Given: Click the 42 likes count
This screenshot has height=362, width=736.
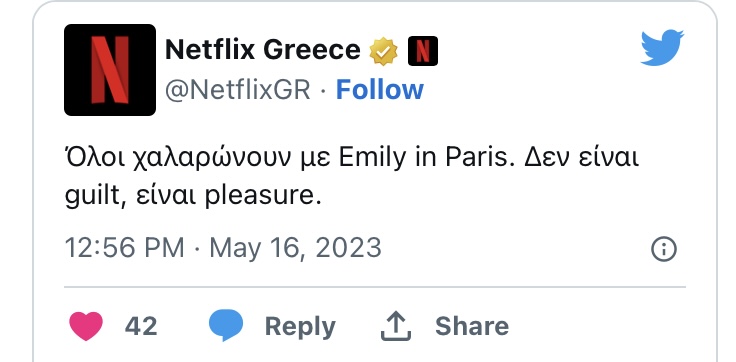Looking at the screenshot, I should 141,326.
